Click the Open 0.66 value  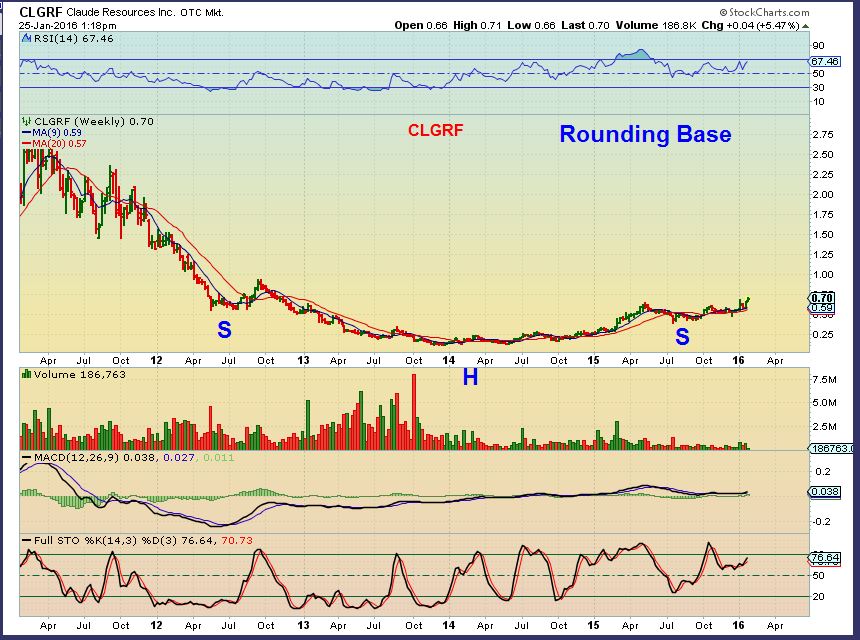point(421,25)
